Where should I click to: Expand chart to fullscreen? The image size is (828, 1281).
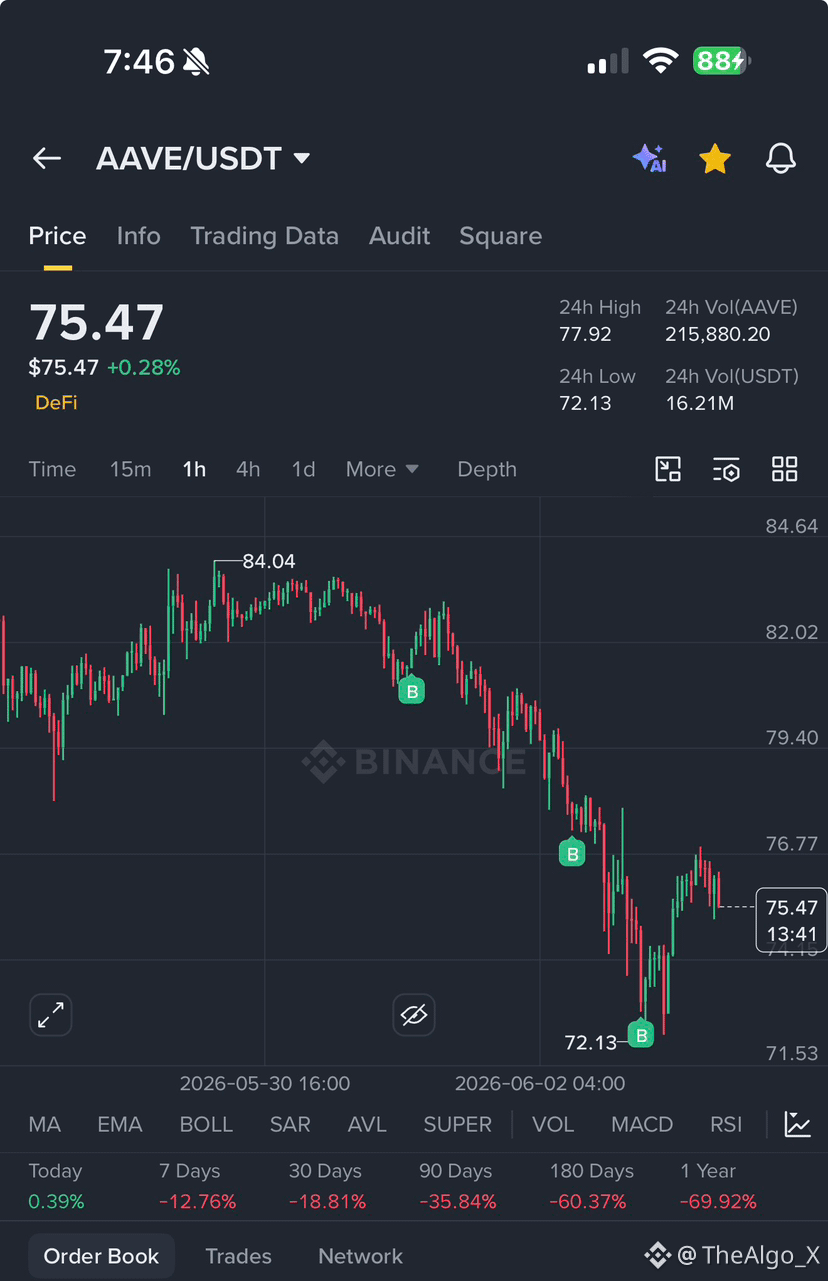point(50,1015)
